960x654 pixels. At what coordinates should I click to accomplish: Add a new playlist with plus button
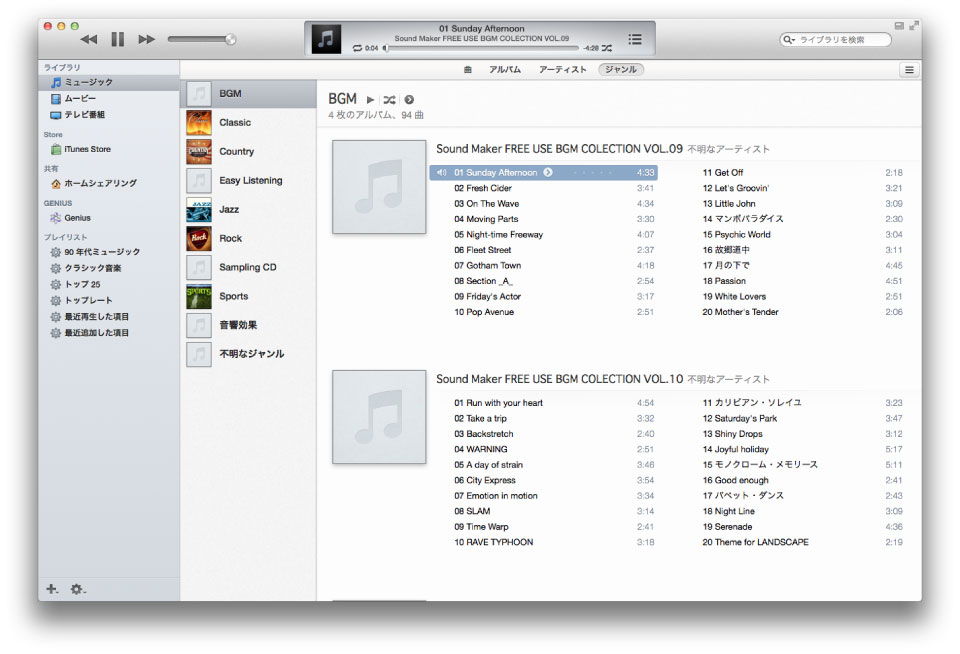[52, 589]
